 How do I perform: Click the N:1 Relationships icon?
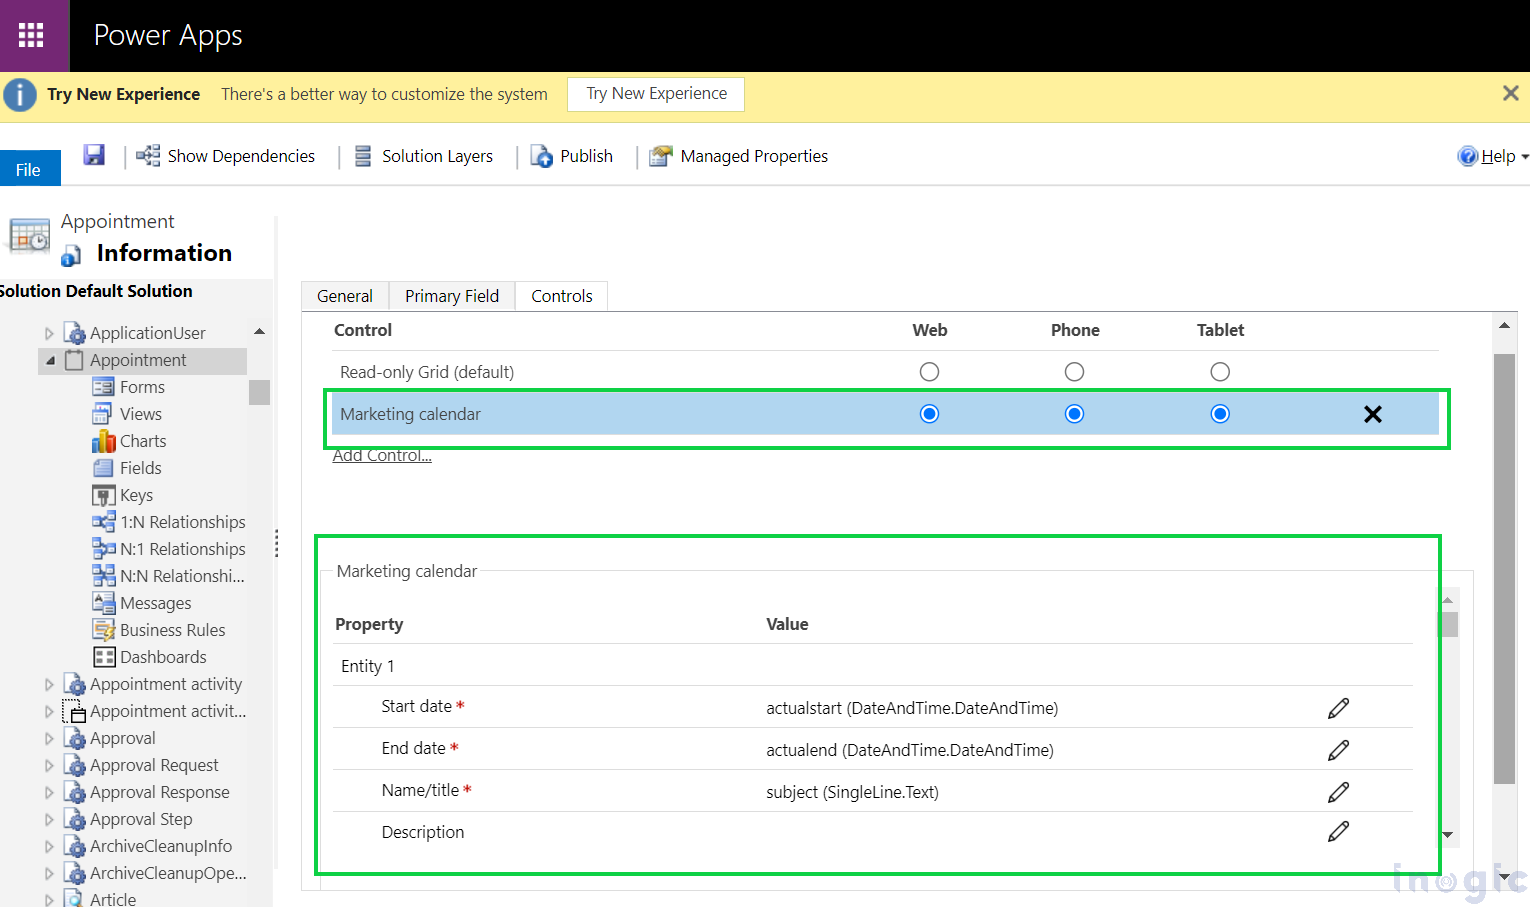coord(104,549)
